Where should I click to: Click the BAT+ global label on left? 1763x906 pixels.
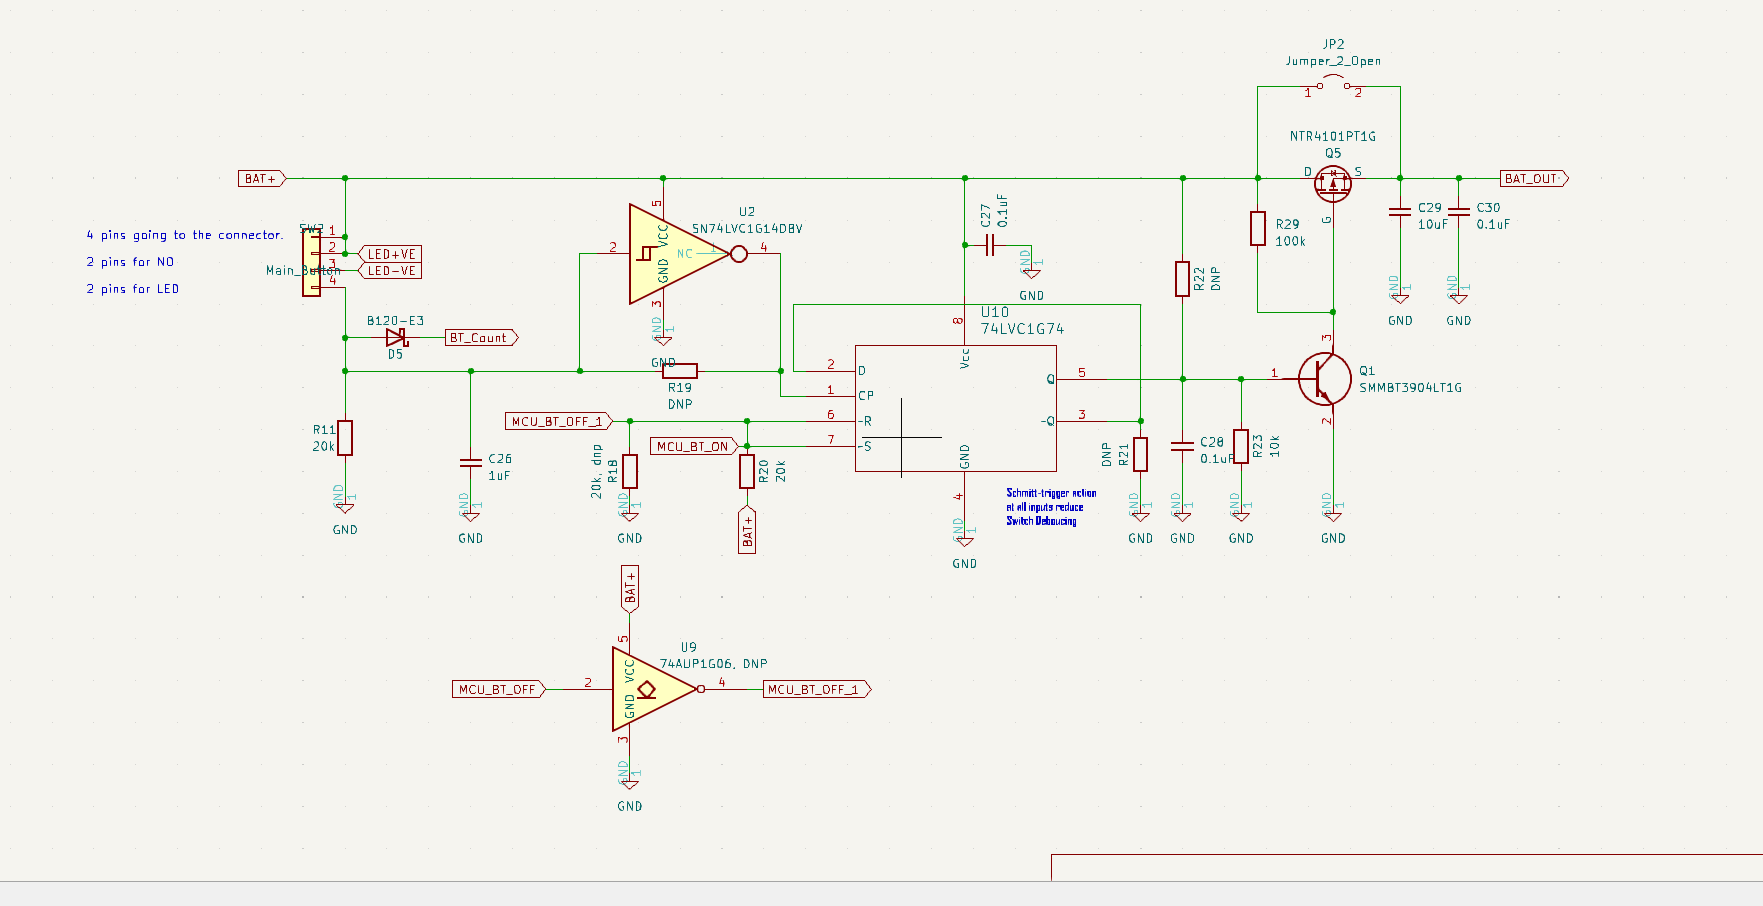tap(262, 179)
